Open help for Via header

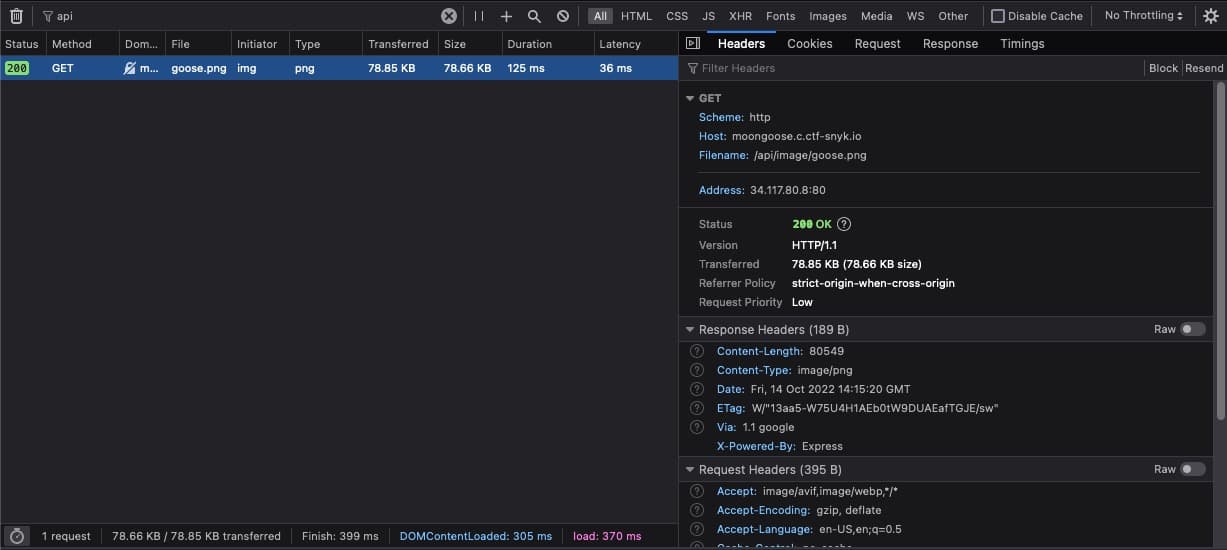tap(697, 427)
